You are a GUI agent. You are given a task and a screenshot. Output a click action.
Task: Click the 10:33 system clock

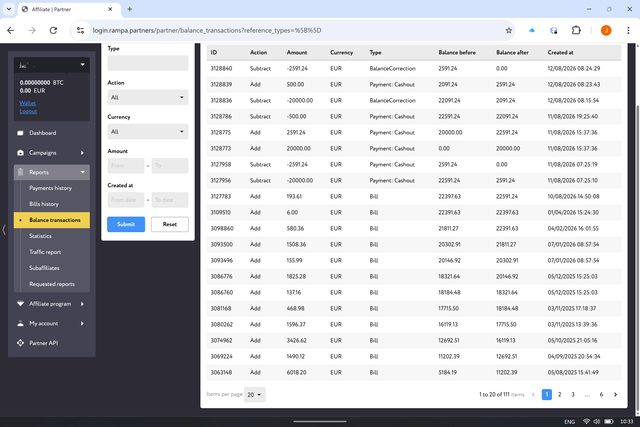[627, 422]
